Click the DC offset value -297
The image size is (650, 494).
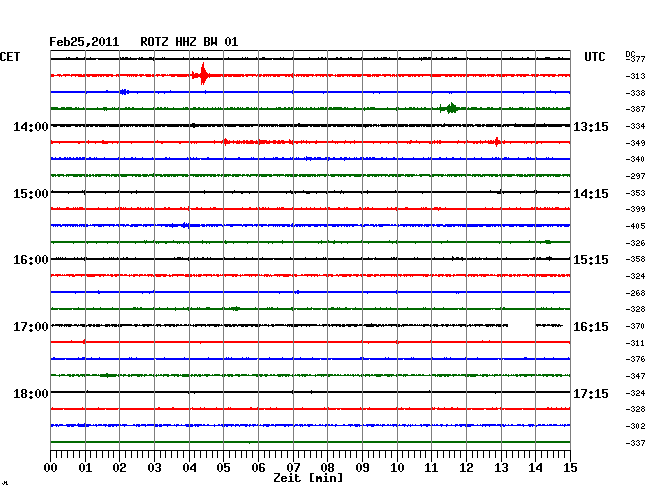pyautogui.click(x=635, y=176)
